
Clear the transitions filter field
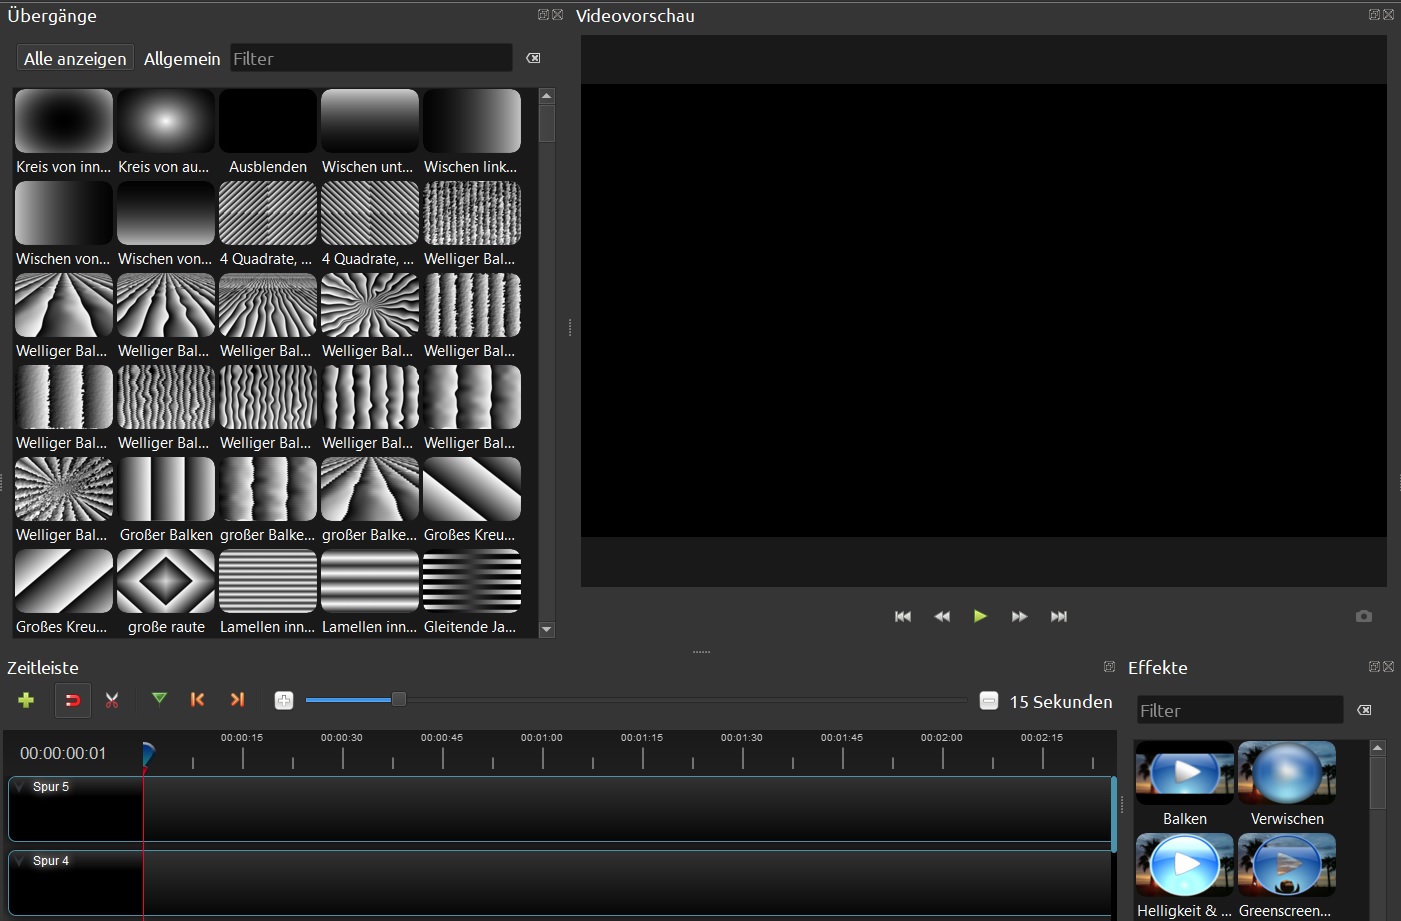(533, 58)
